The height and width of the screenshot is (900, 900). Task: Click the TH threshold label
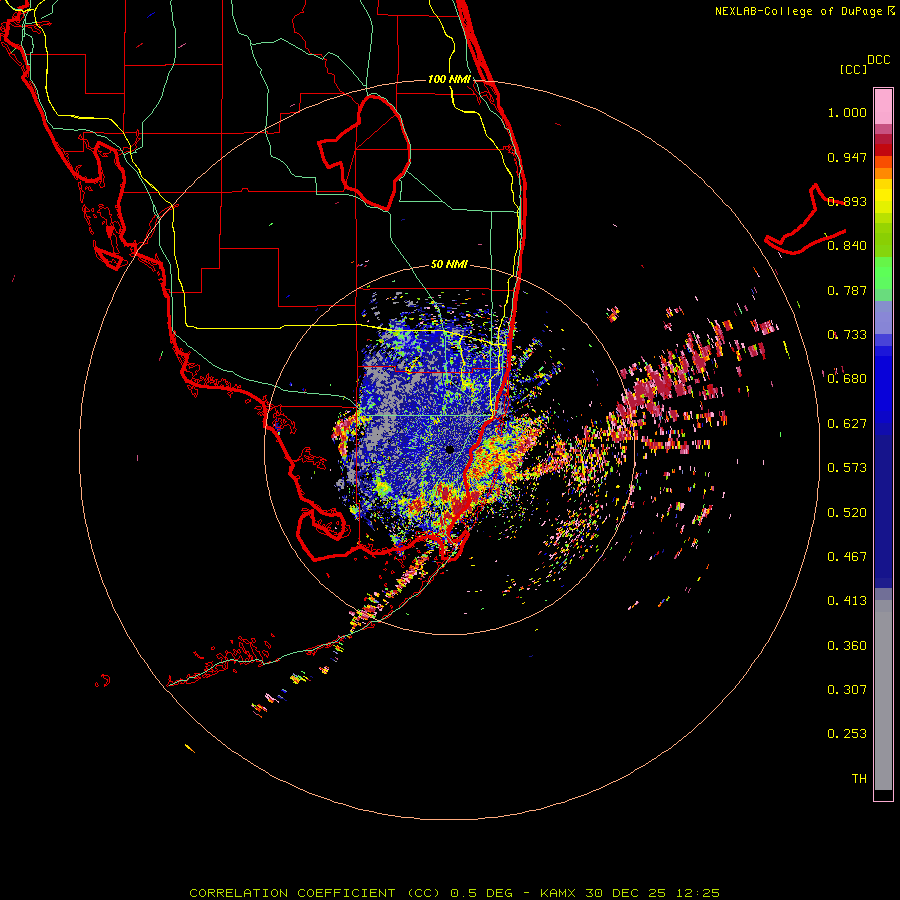click(x=859, y=779)
